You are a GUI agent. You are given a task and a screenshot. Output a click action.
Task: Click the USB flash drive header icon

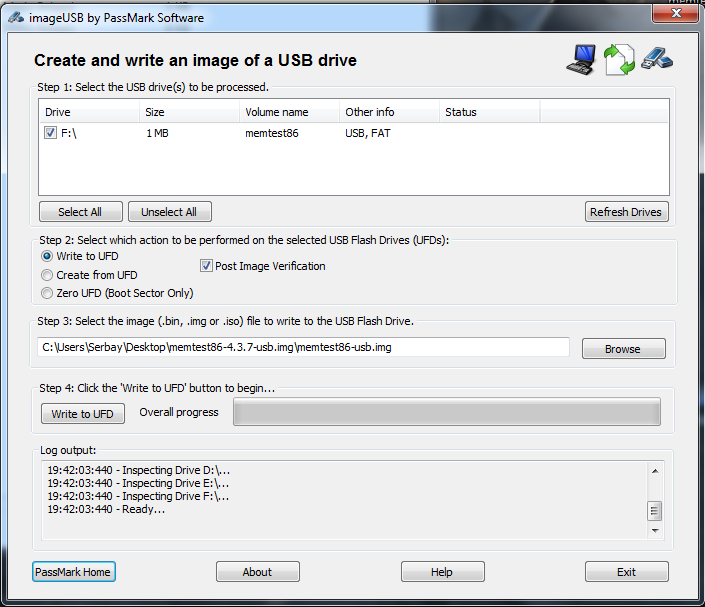tap(657, 58)
